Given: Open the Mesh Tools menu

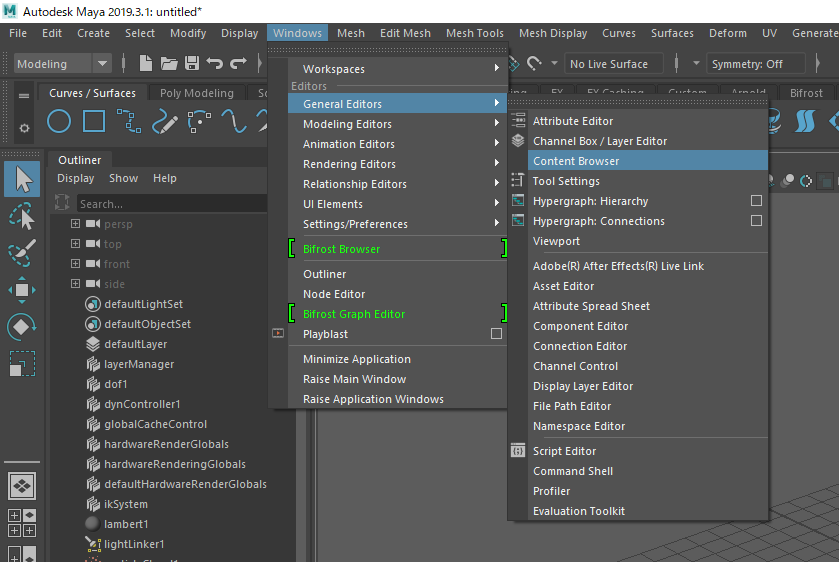Looking at the screenshot, I should pyautogui.click(x=475, y=33).
